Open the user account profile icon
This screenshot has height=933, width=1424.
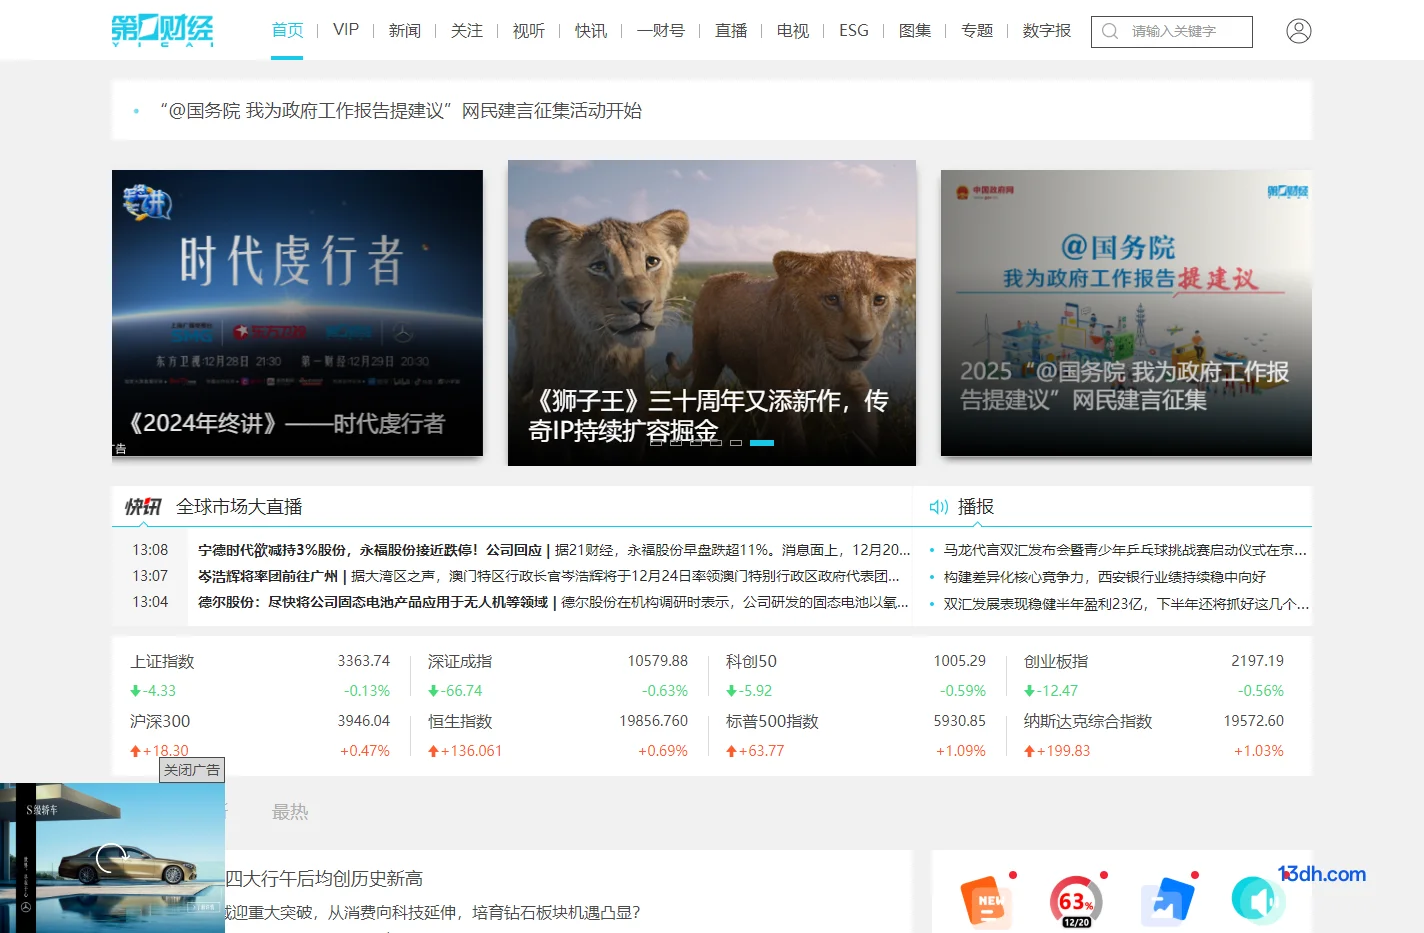pyautogui.click(x=1298, y=31)
